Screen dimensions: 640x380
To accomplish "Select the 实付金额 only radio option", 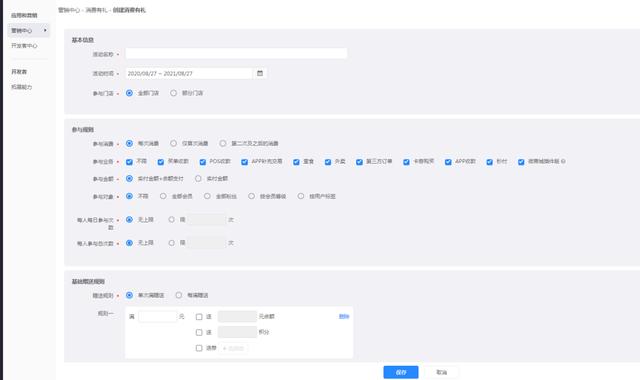I will 198,178.
